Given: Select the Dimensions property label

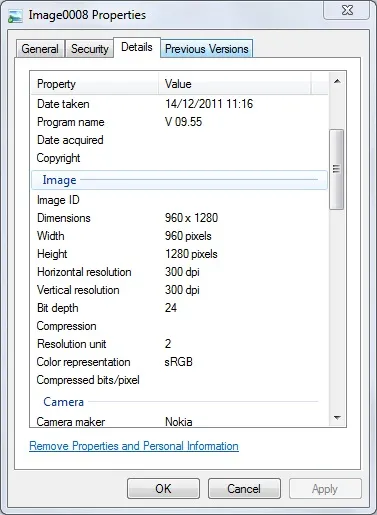Looking at the screenshot, I should pyautogui.click(x=64, y=218).
